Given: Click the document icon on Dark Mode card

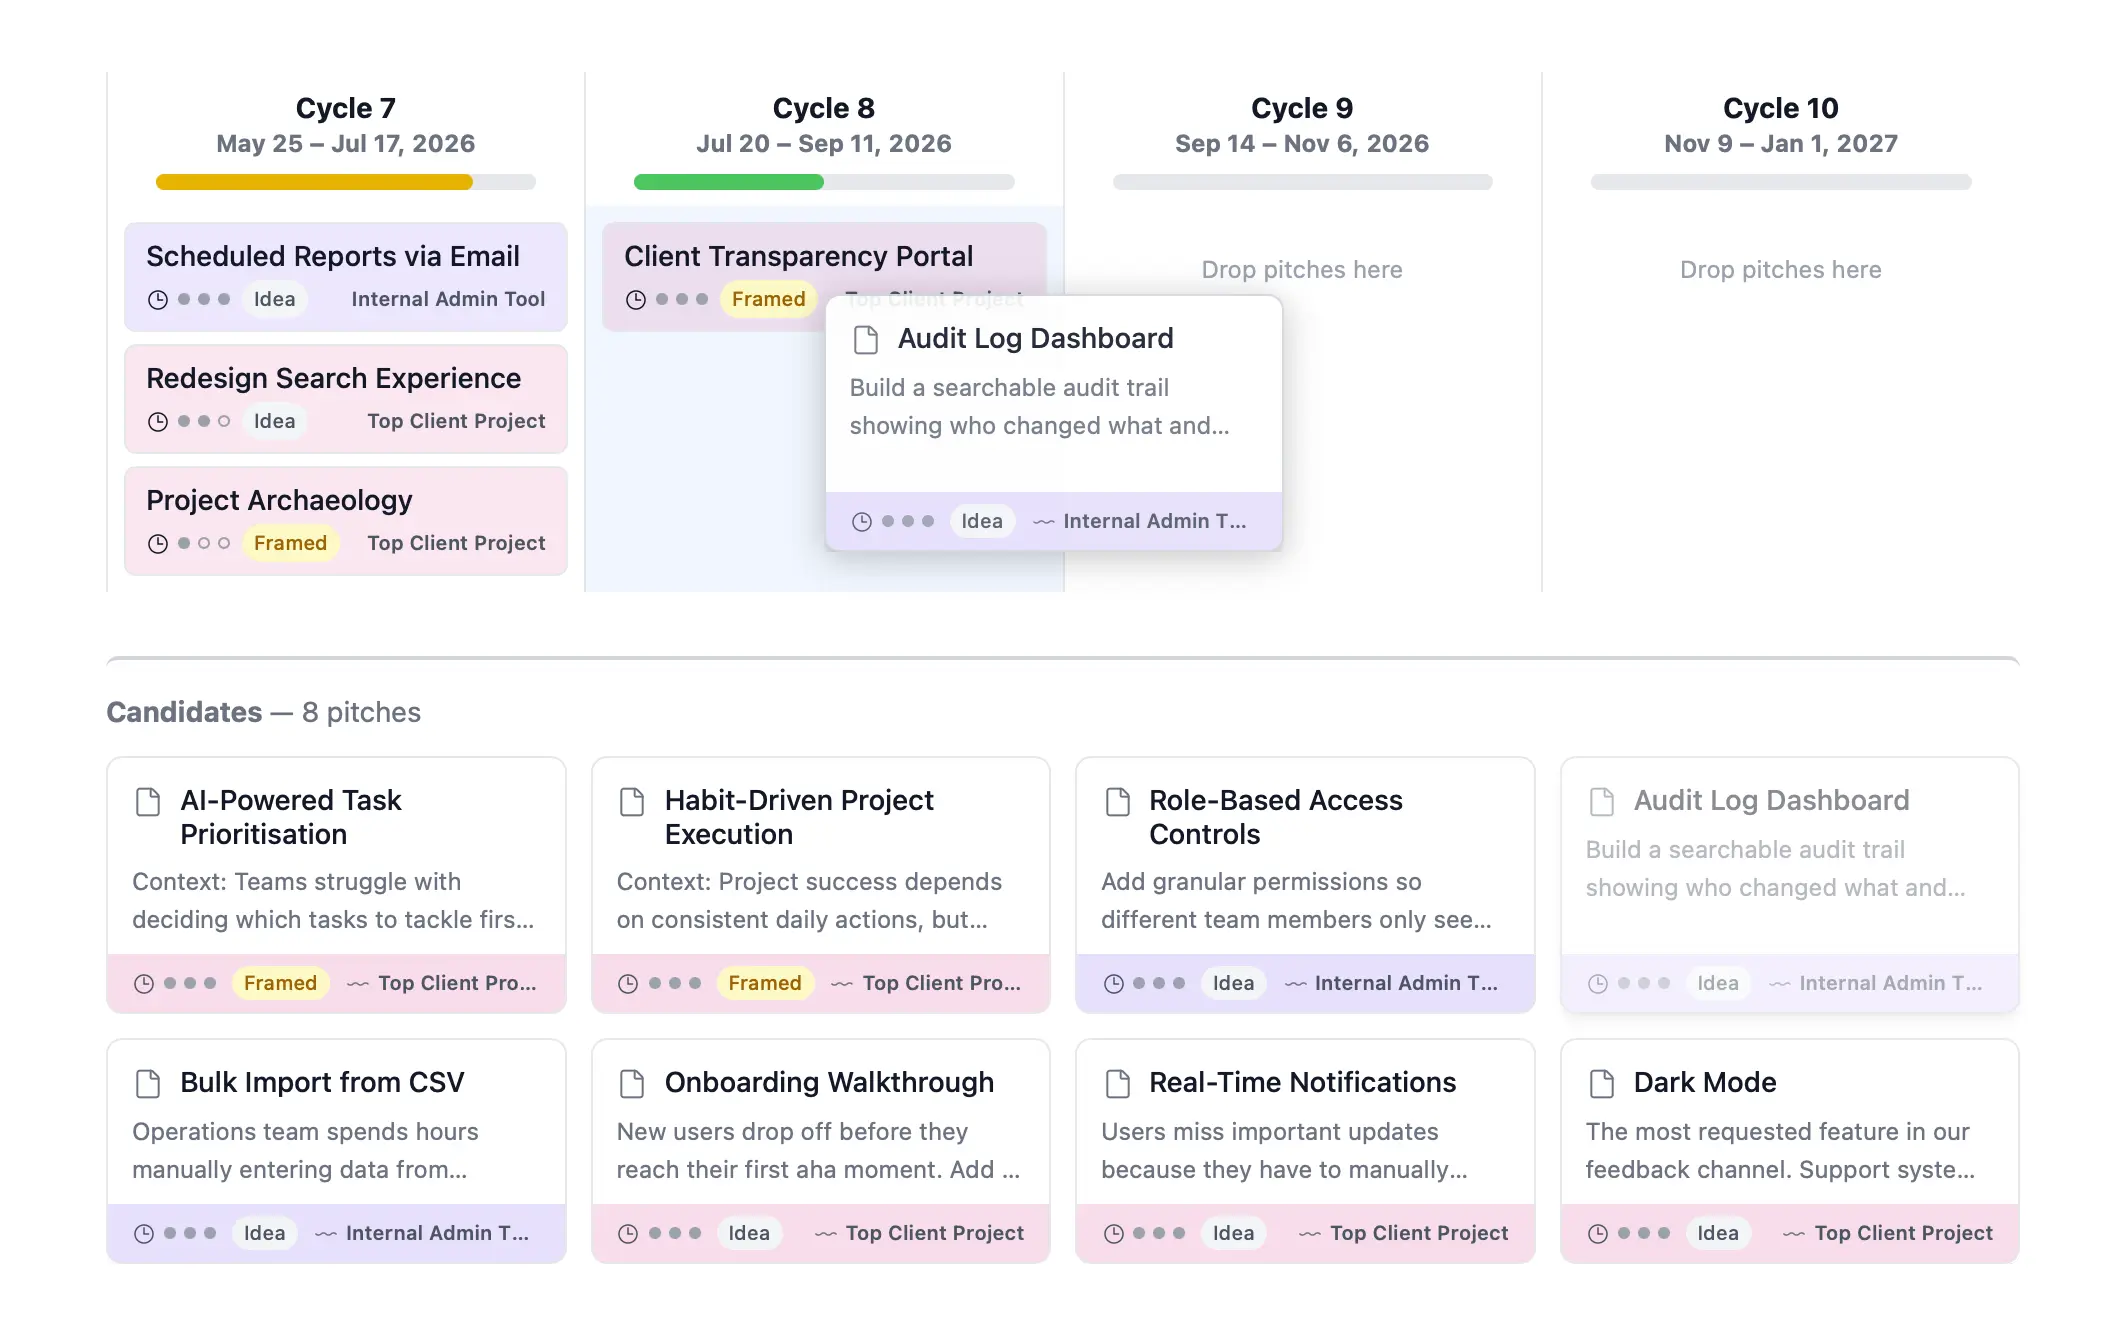Looking at the screenshot, I should click(x=1602, y=1084).
